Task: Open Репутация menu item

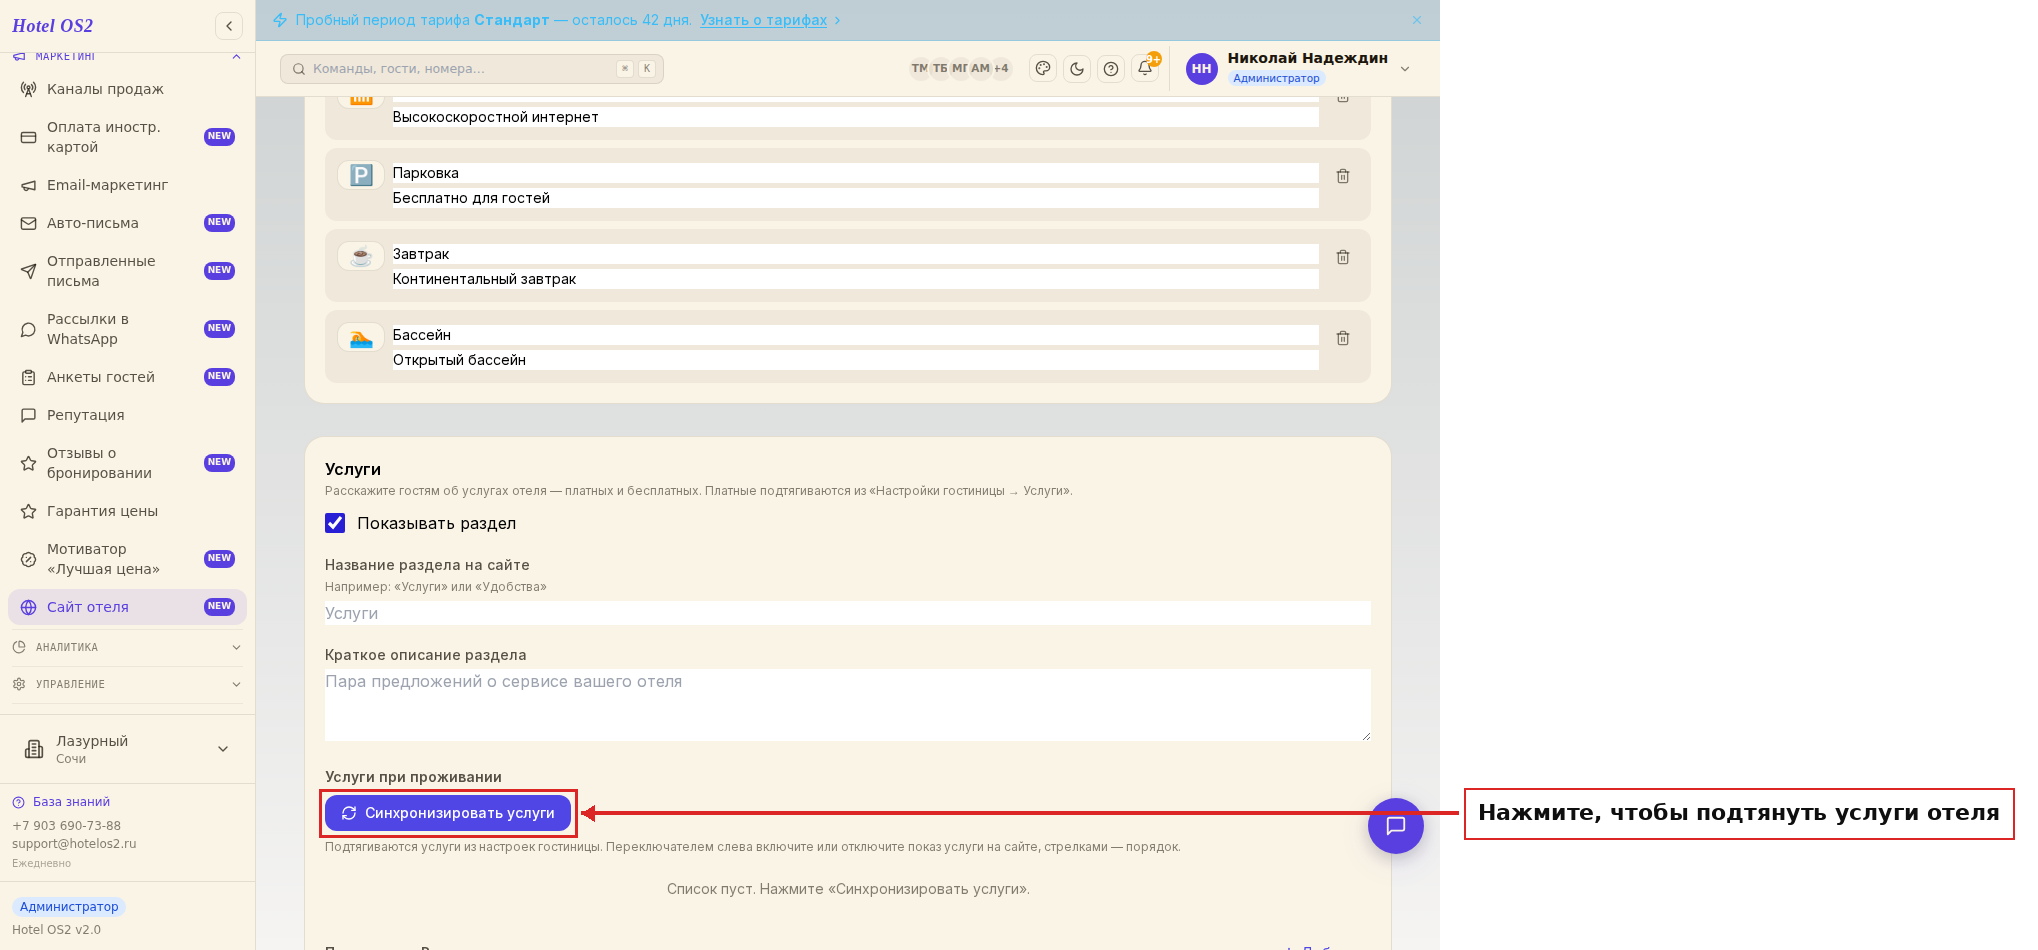Action: pos(127,415)
